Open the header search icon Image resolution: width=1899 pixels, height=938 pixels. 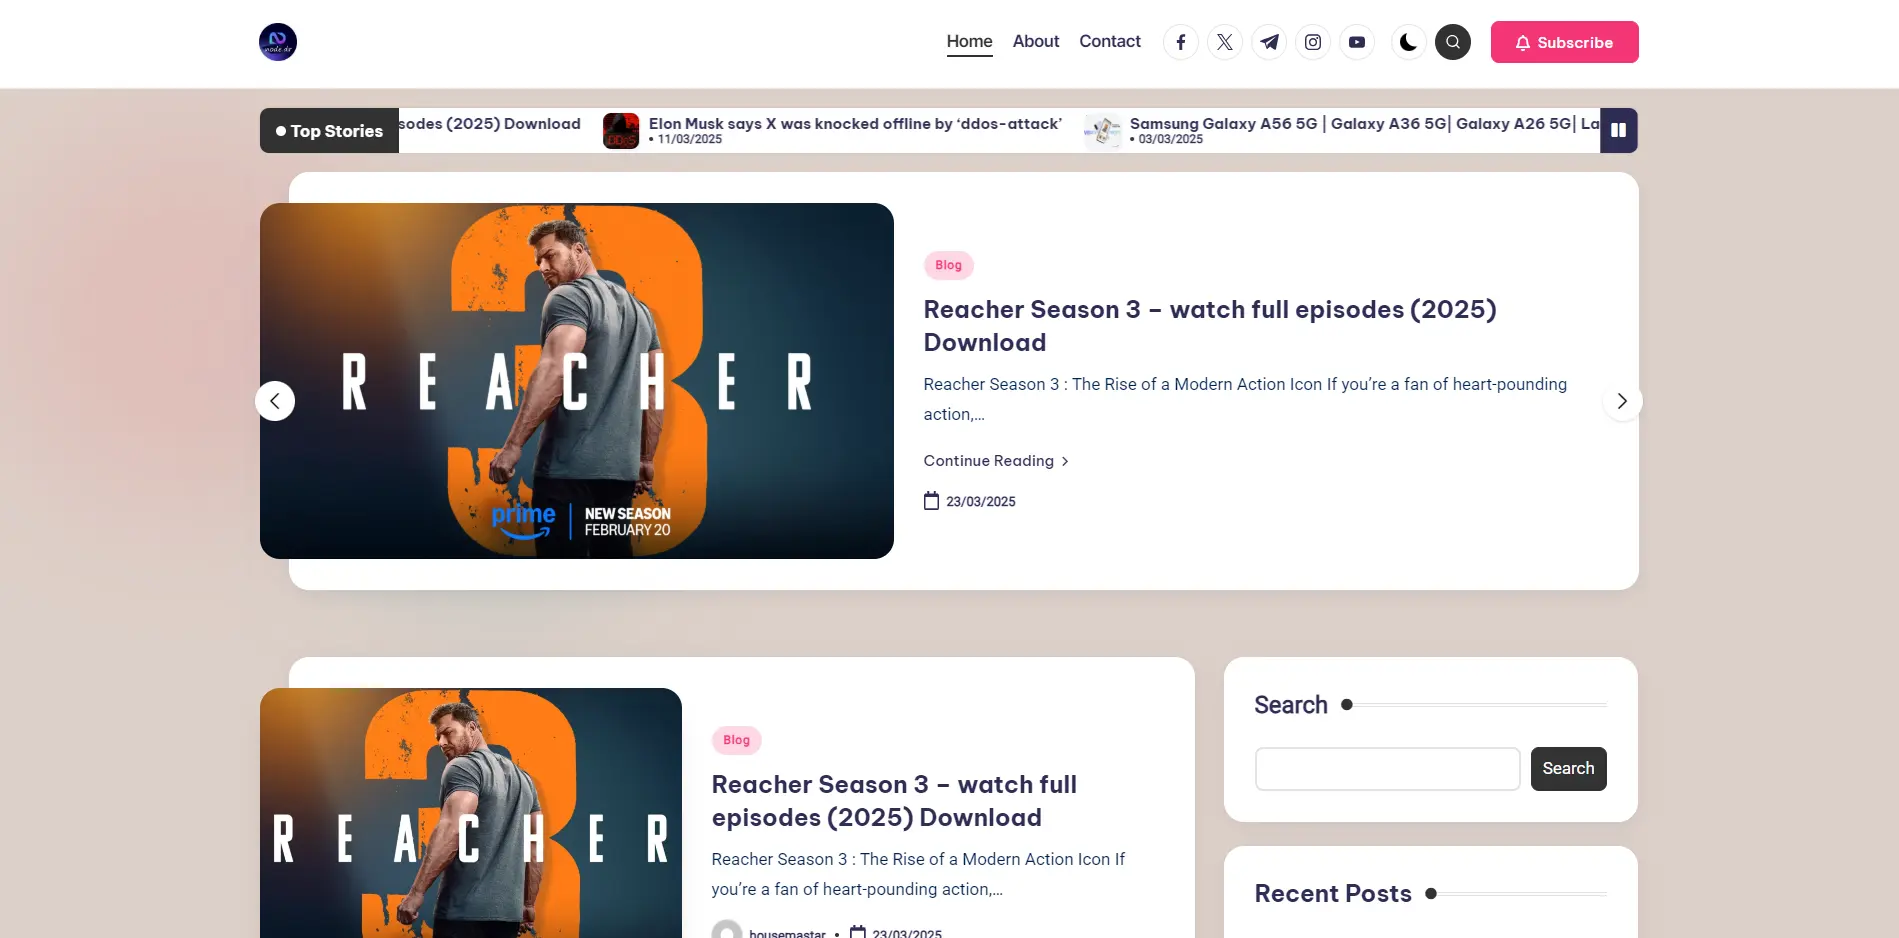click(x=1453, y=42)
